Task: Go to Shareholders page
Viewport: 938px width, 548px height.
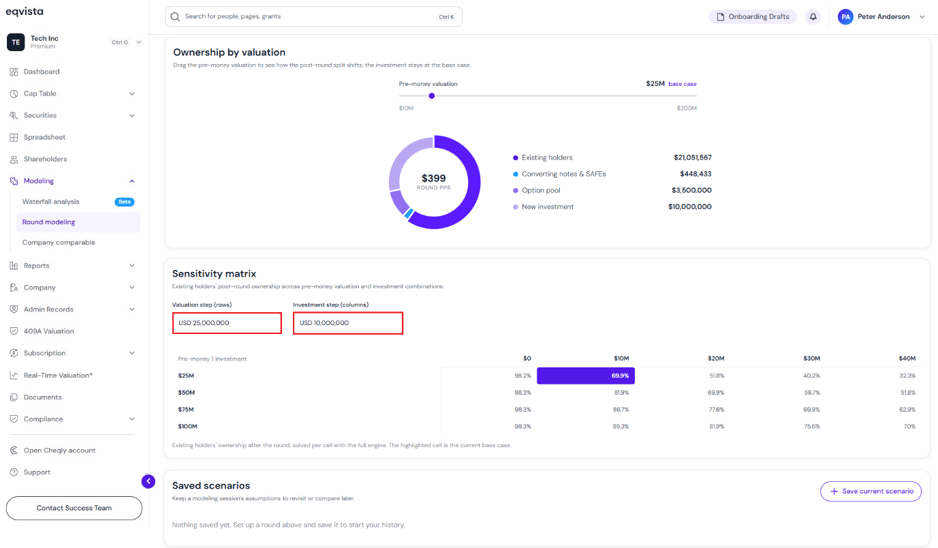Action: (x=45, y=159)
